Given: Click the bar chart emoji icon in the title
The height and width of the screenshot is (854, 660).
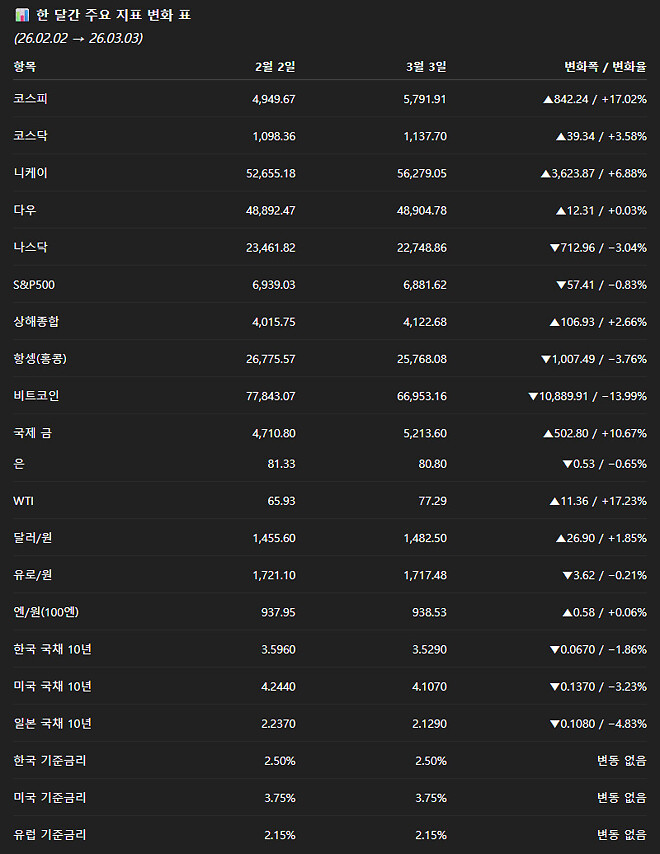Looking at the screenshot, I should coord(22,15).
